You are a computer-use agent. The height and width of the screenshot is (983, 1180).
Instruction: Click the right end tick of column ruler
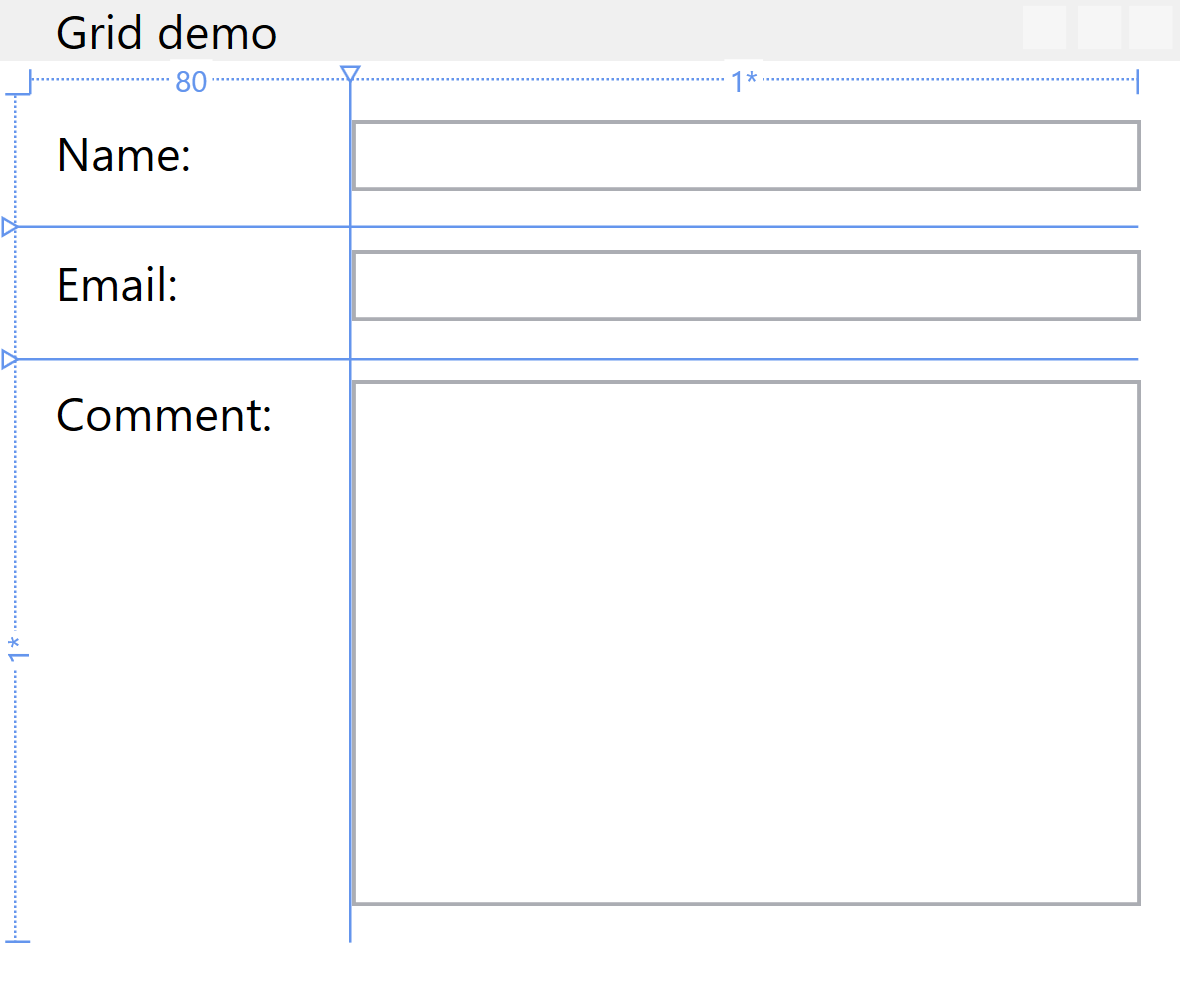click(x=1138, y=82)
